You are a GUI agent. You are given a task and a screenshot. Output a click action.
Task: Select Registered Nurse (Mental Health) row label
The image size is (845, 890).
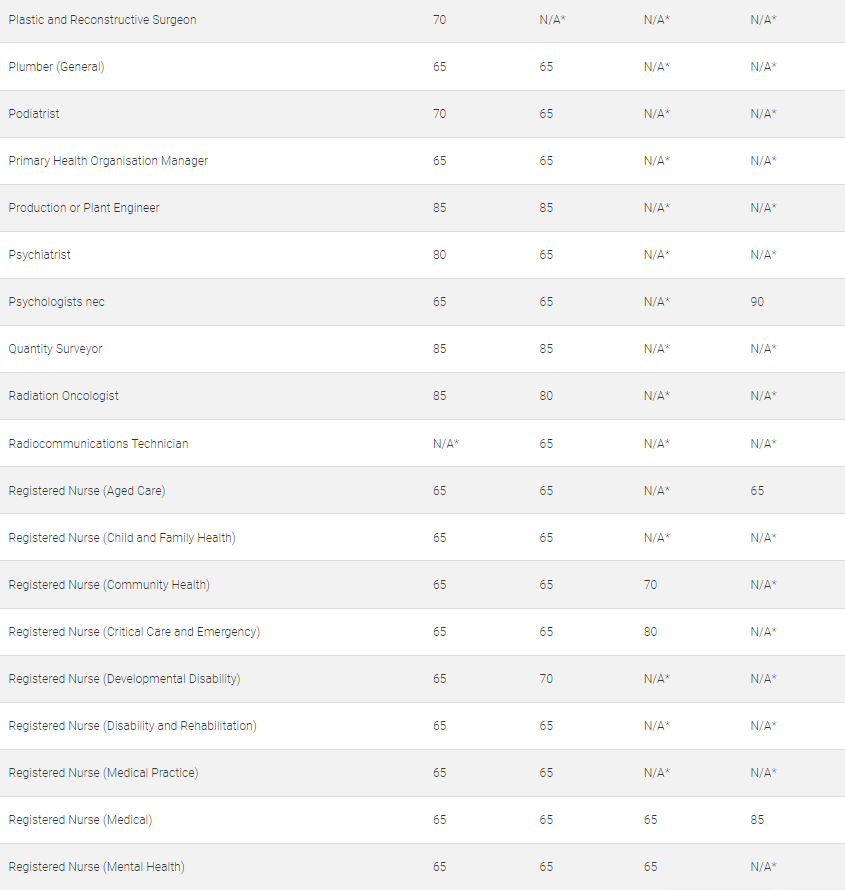coord(96,867)
